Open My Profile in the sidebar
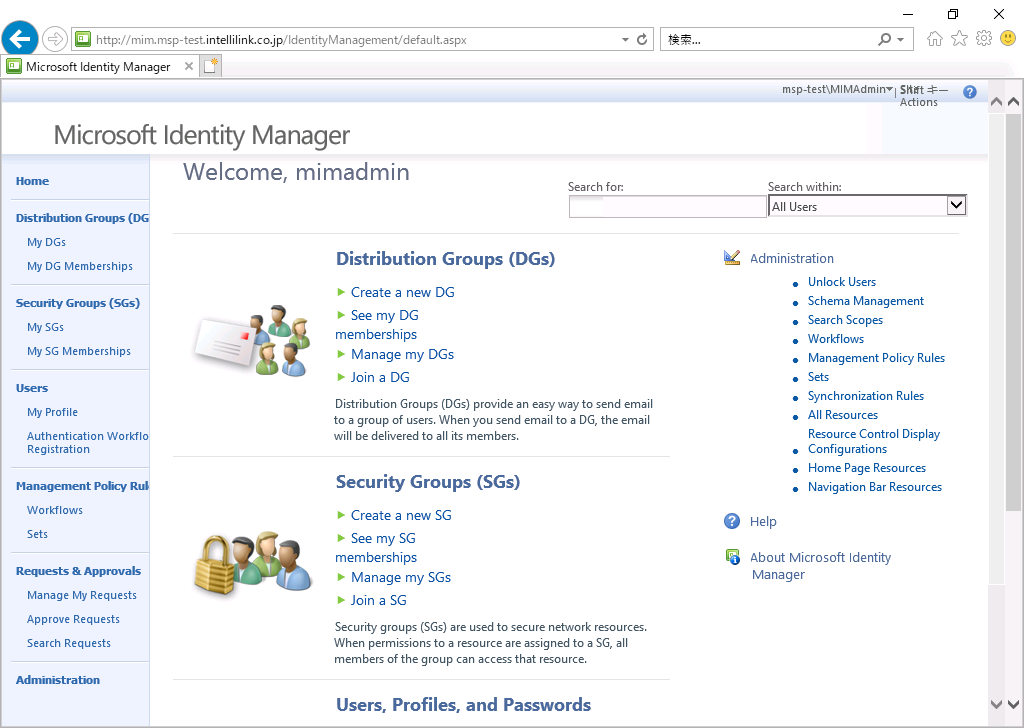The height and width of the screenshot is (728, 1024). tap(52, 412)
